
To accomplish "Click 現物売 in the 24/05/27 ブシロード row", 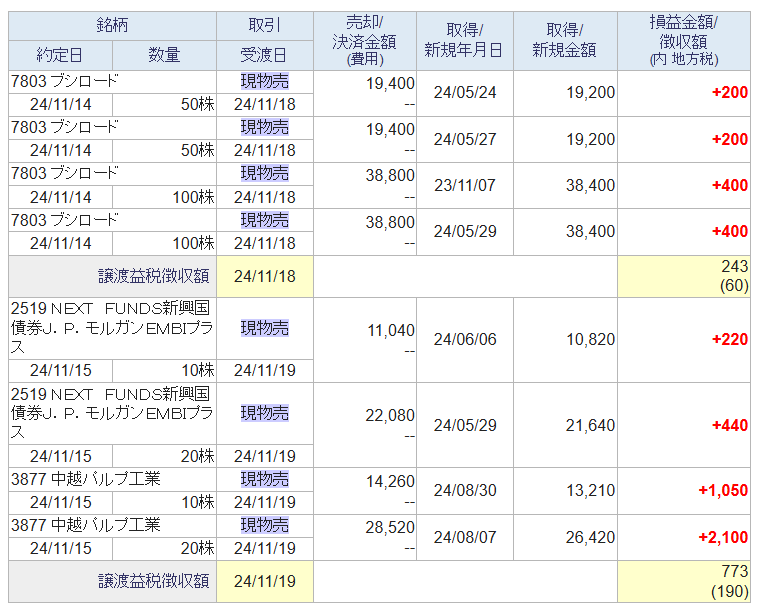I will 265,128.
